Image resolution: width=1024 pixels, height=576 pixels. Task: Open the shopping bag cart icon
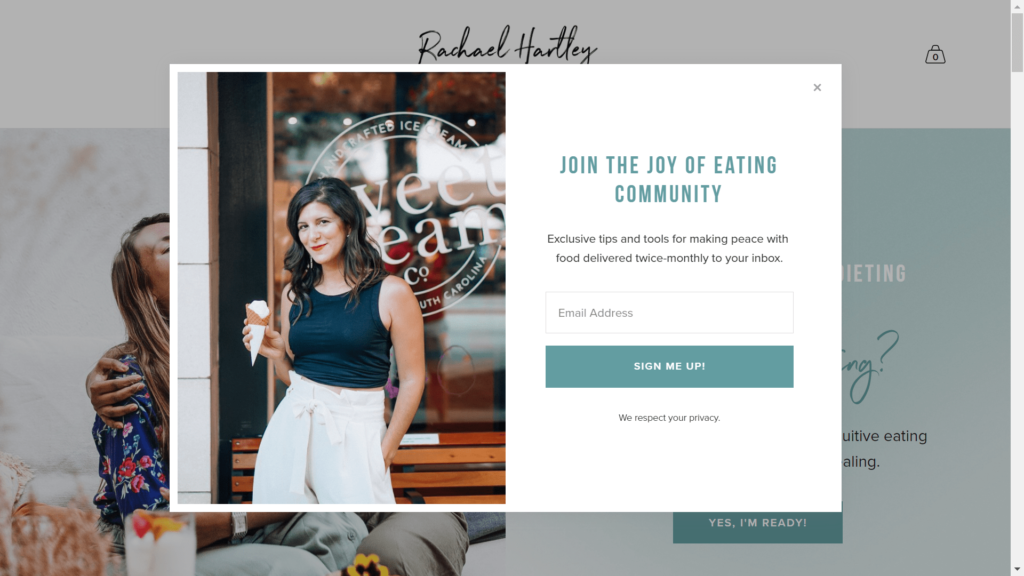(935, 54)
